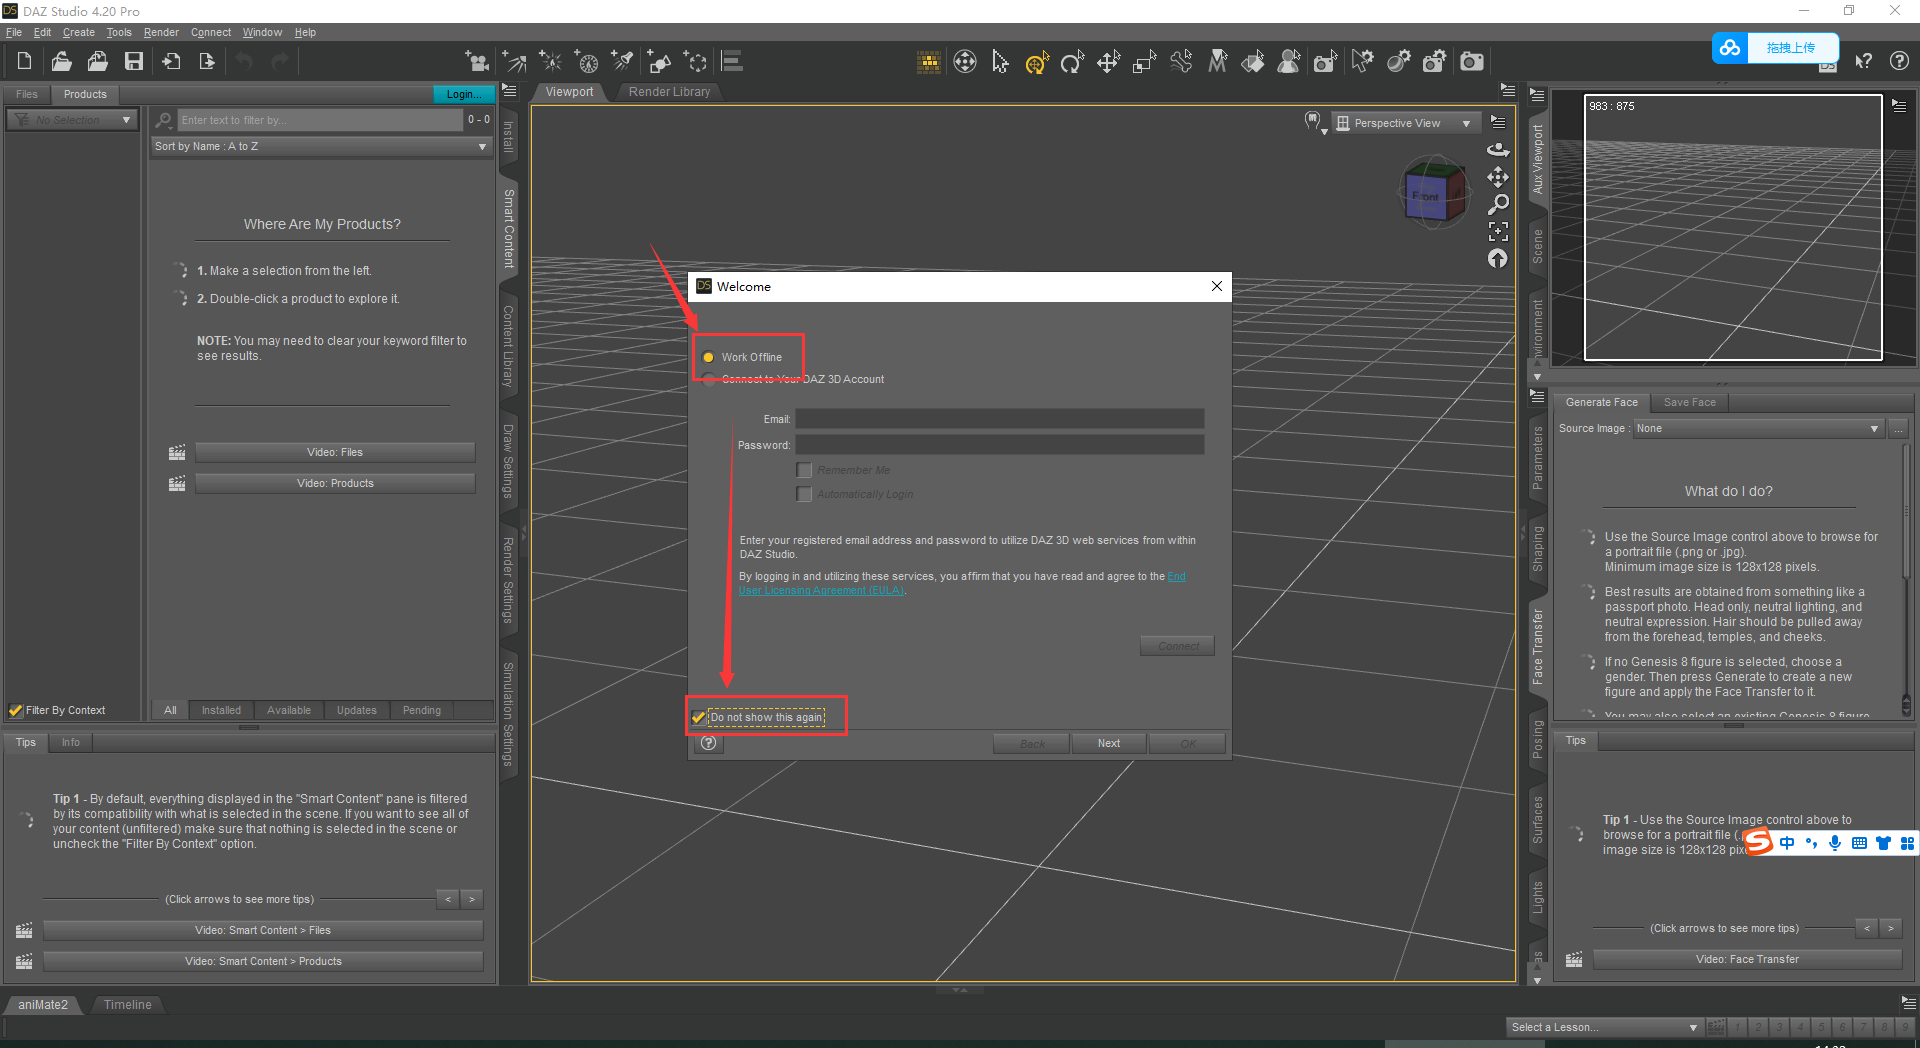Open the Sort by Name dropdown
The width and height of the screenshot is (1920, 1048).
321,146
